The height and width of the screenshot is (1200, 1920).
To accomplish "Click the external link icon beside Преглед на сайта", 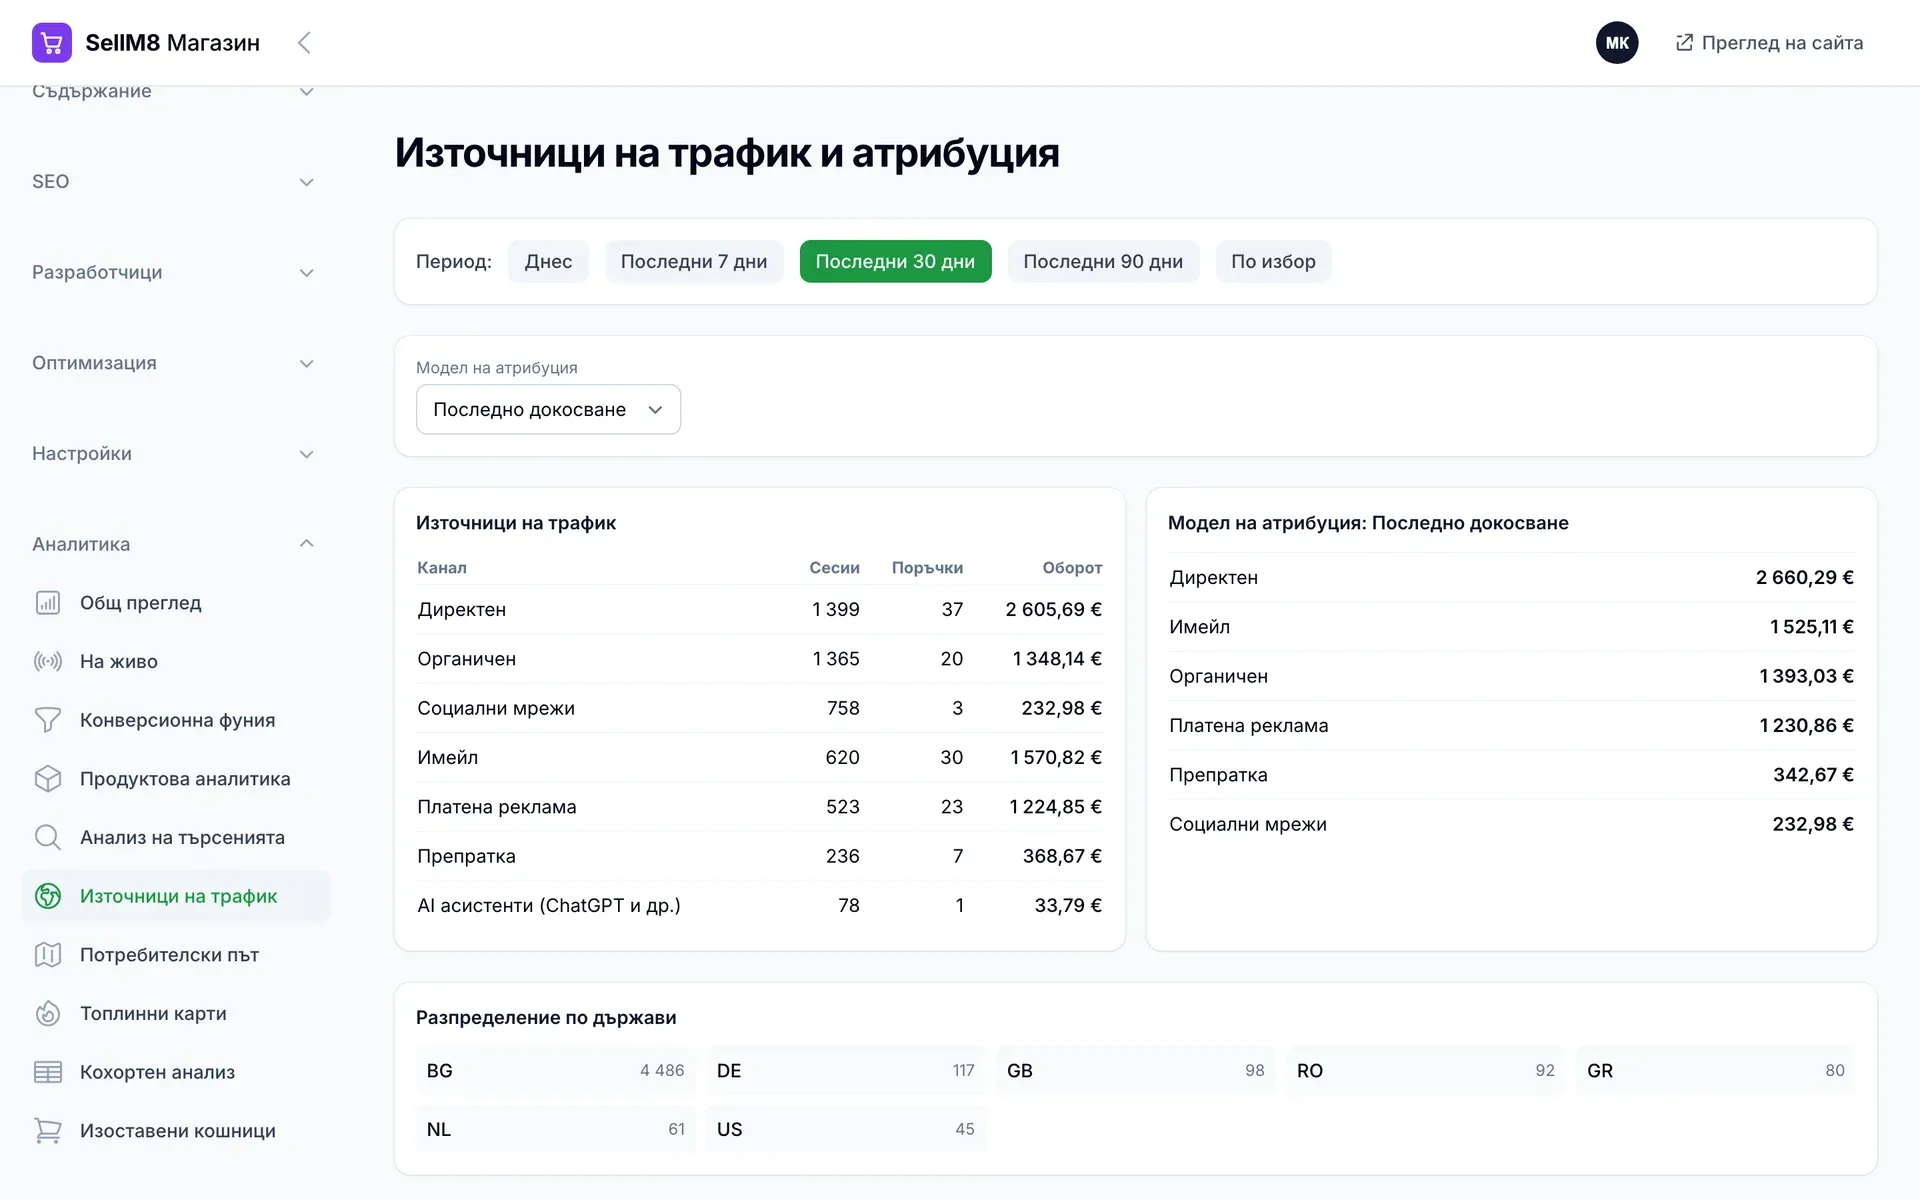I will pos(1684,43).
